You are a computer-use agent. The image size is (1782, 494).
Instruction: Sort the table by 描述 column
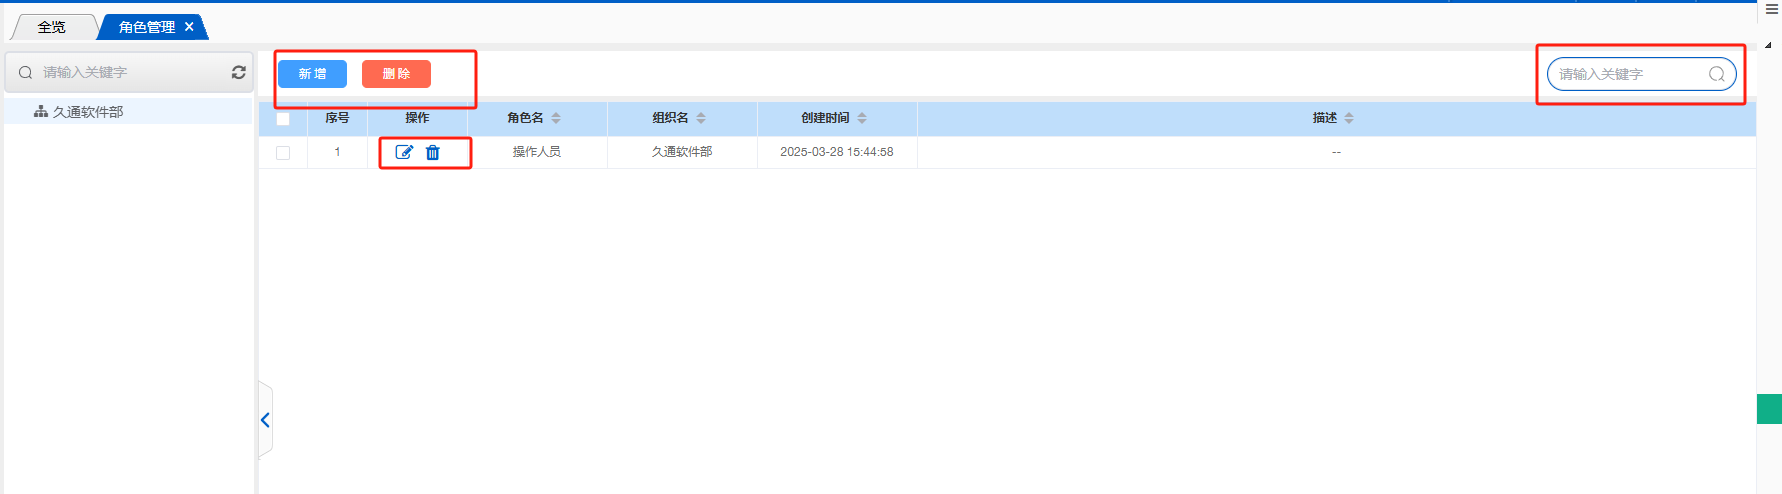tap(1349, 118)
